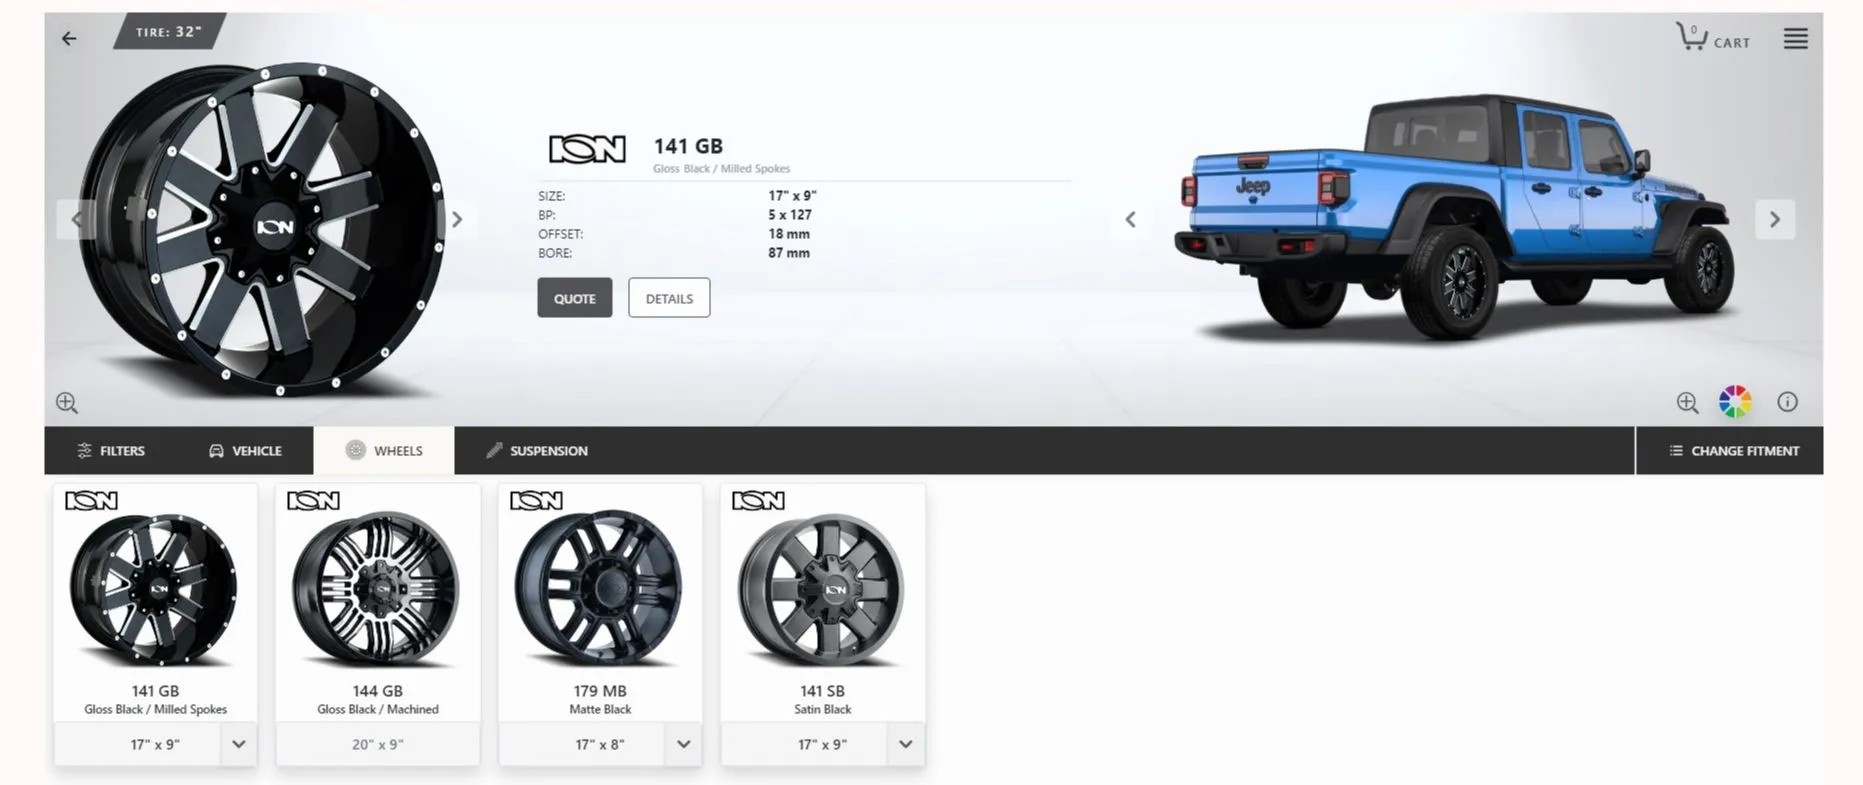Open the vehicle color wheel picker
The image size is (1863, 785).
coord(1735,402)
